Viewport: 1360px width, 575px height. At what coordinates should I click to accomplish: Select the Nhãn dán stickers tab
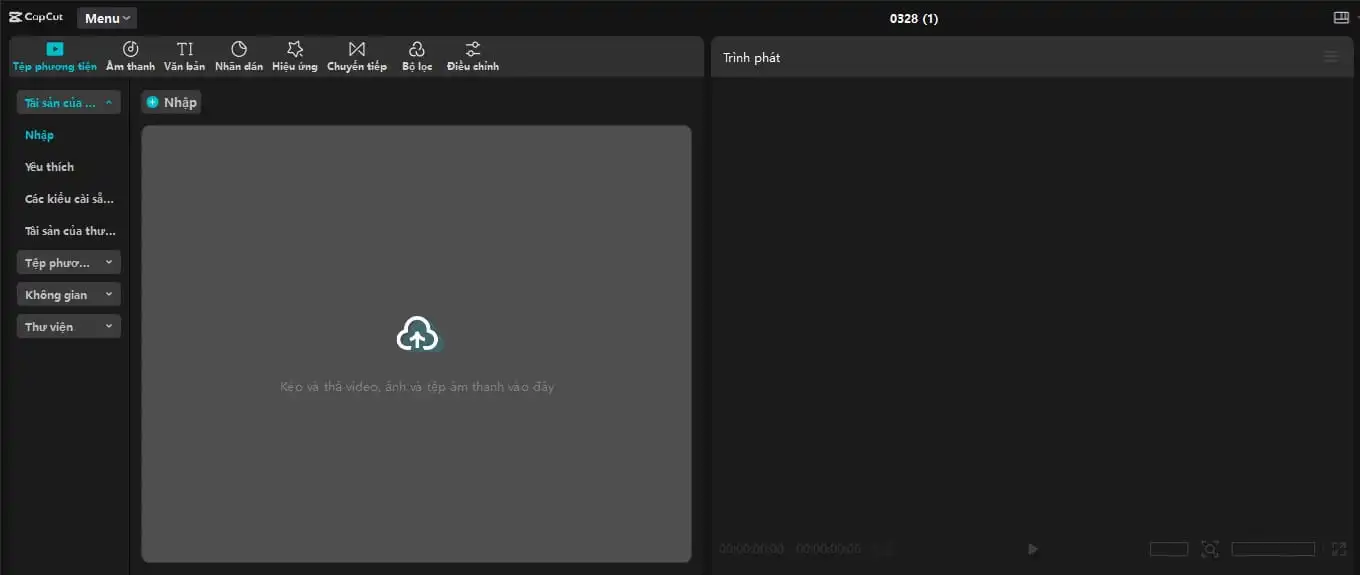click(239, 56)
